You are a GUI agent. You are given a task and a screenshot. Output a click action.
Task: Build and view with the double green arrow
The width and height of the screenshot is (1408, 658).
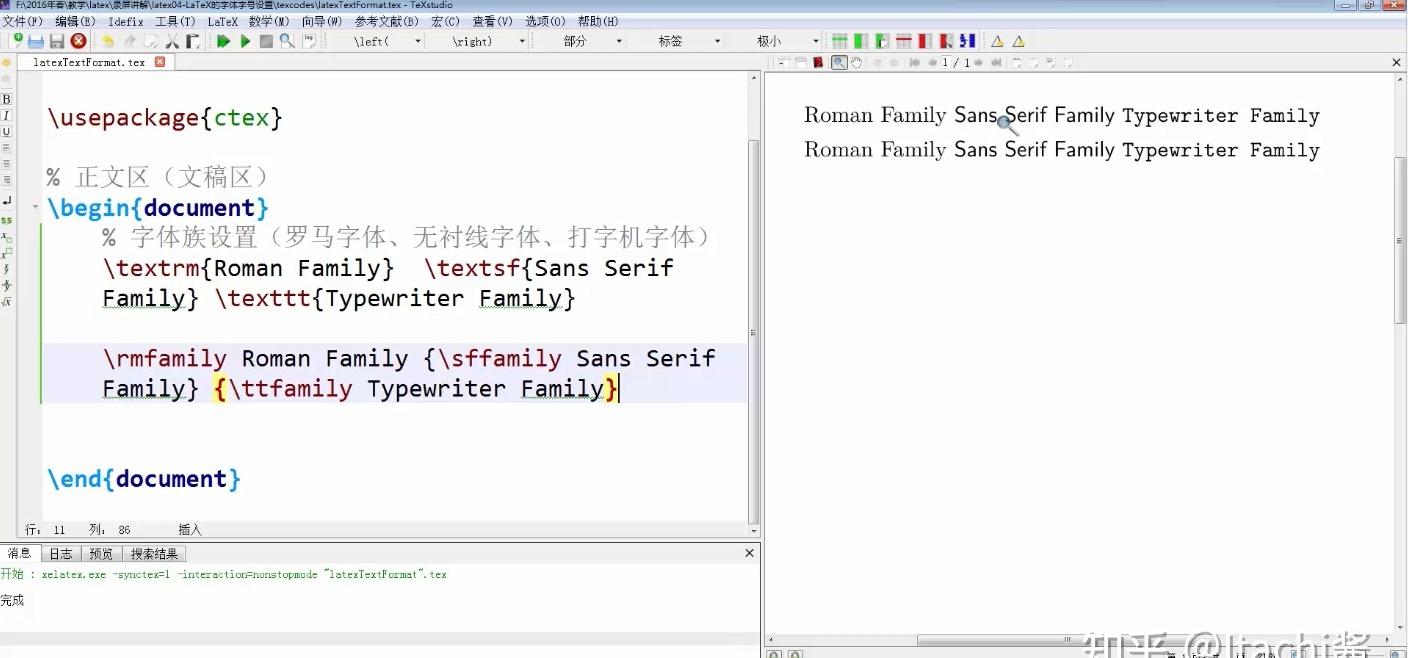223,41
